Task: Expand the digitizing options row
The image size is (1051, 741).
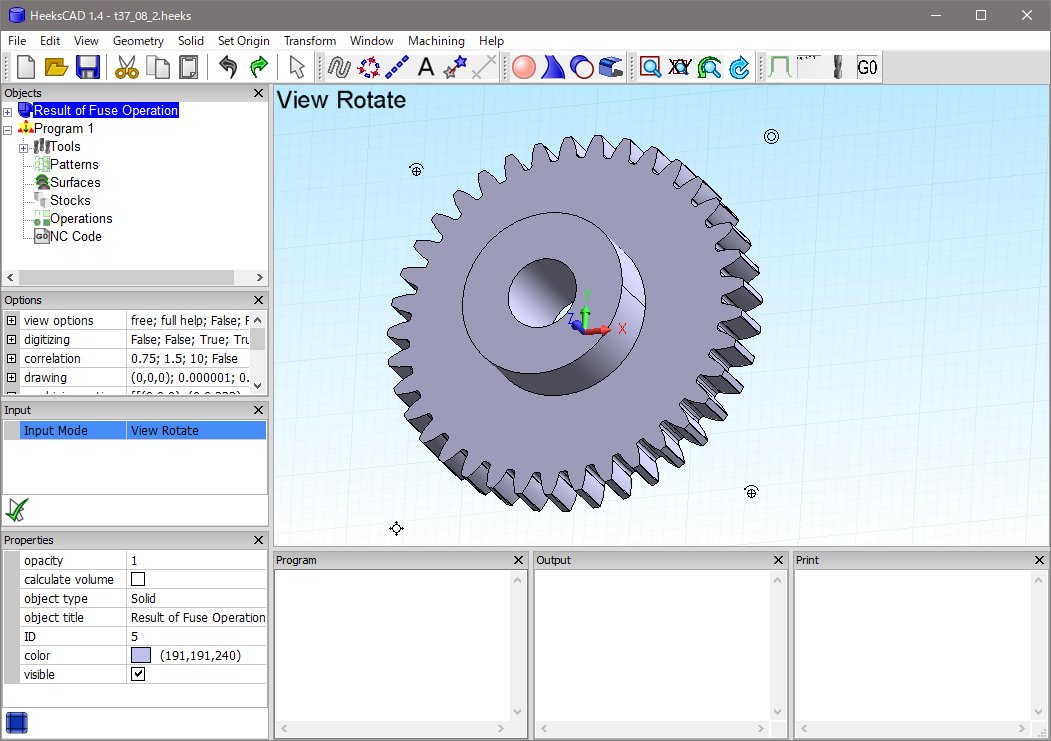Action: point(12,340)
